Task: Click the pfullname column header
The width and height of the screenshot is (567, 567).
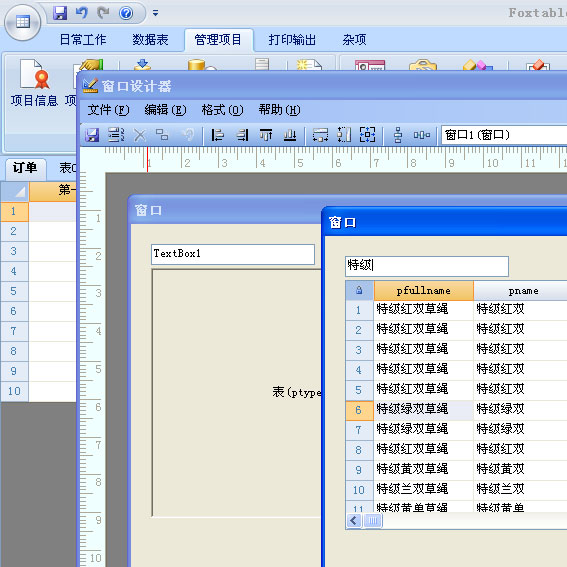Action: (x=423, y=291)
